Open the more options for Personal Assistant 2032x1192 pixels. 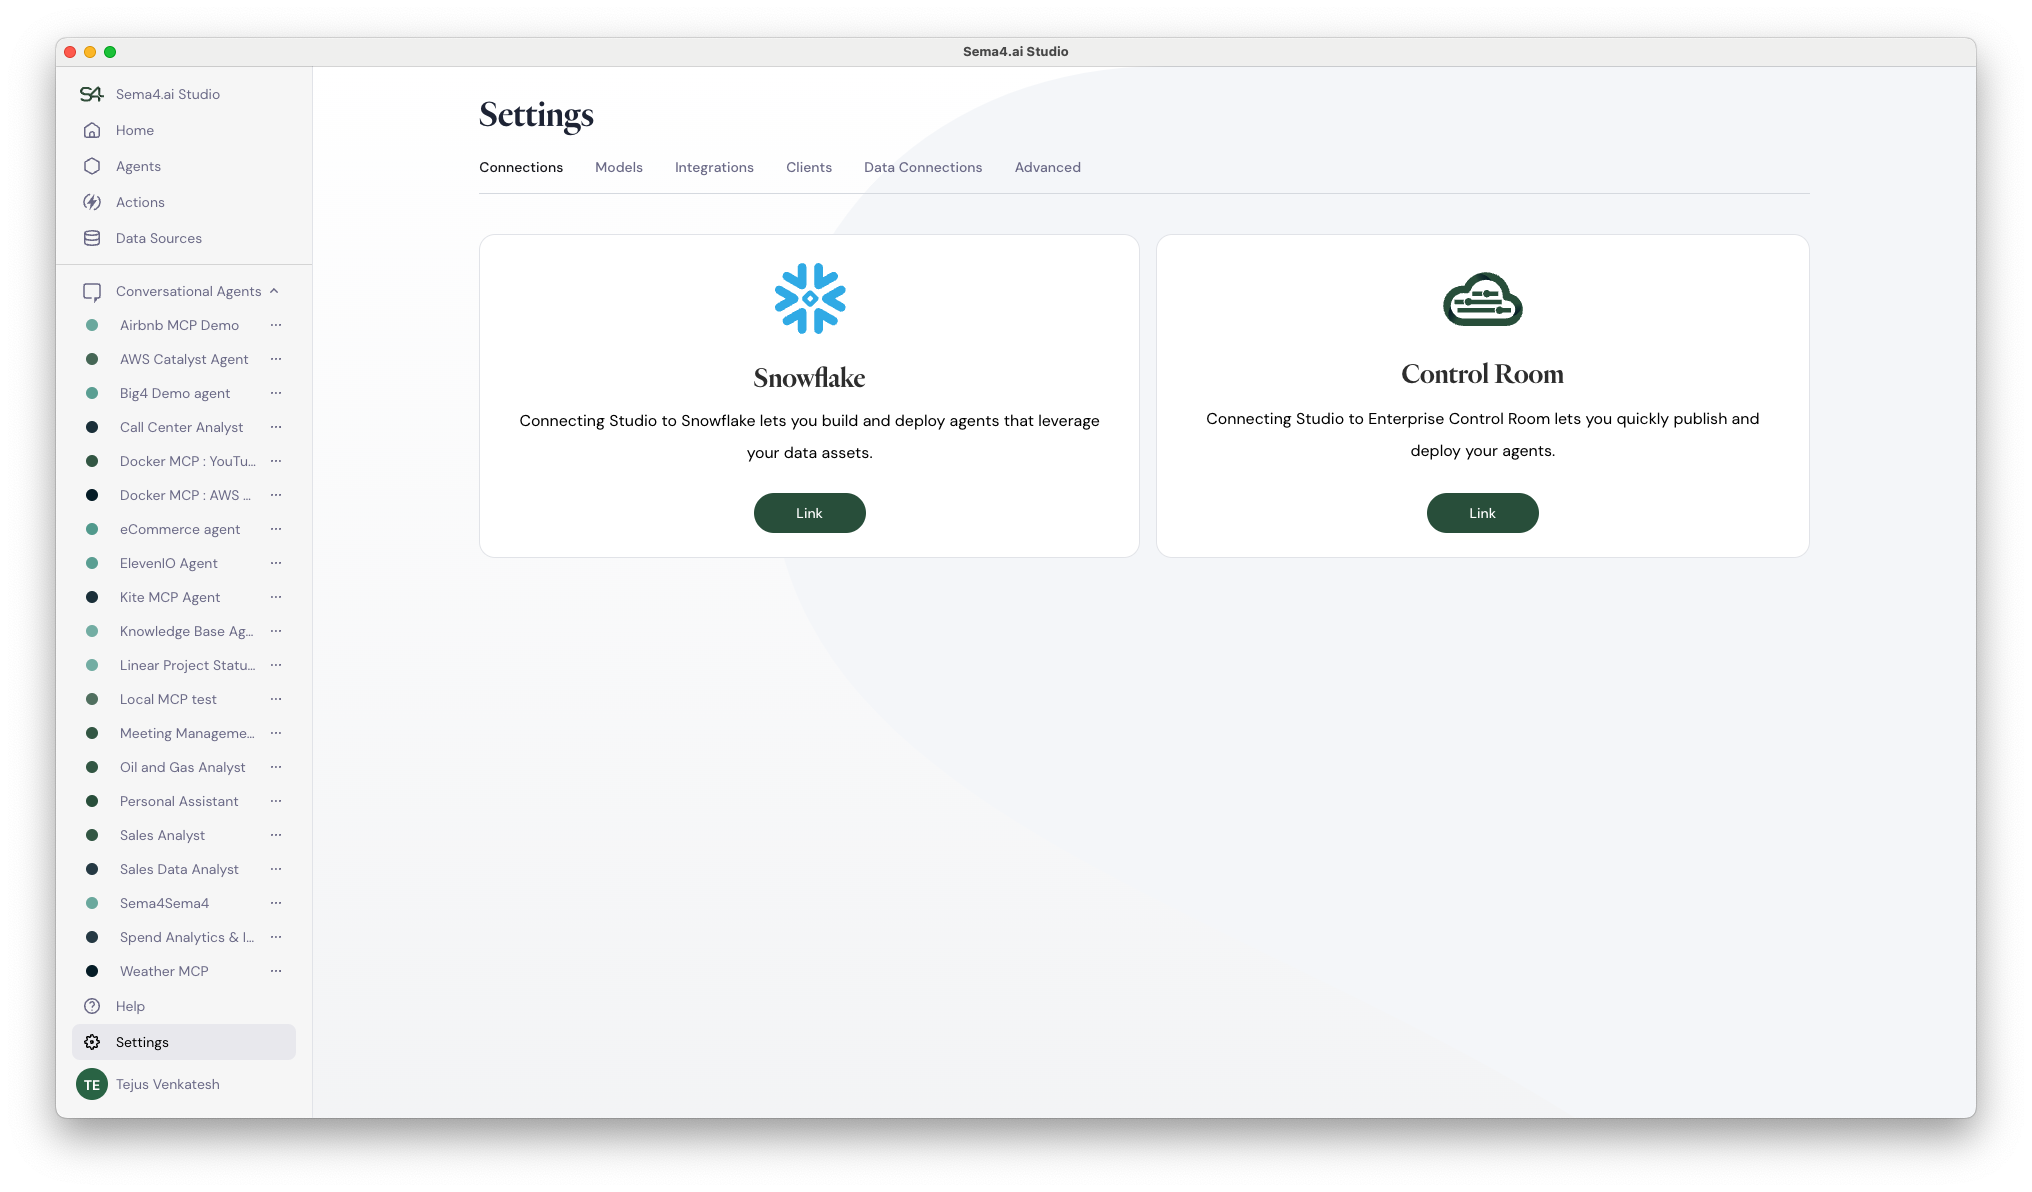(276, 801)
